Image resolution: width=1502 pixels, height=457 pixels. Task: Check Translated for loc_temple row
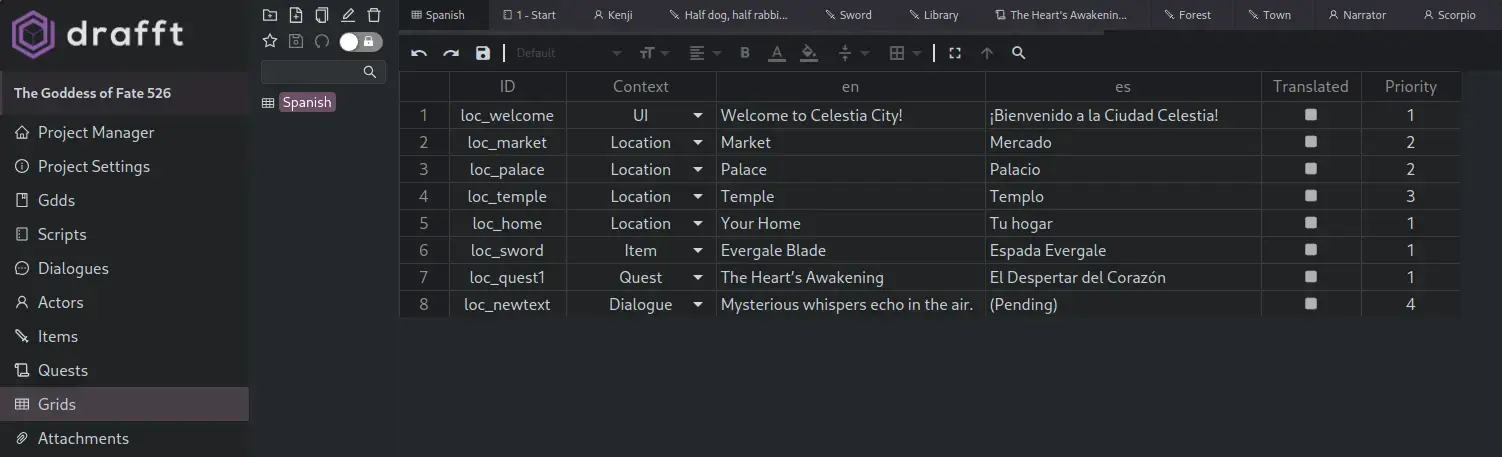pos(1311,196)
